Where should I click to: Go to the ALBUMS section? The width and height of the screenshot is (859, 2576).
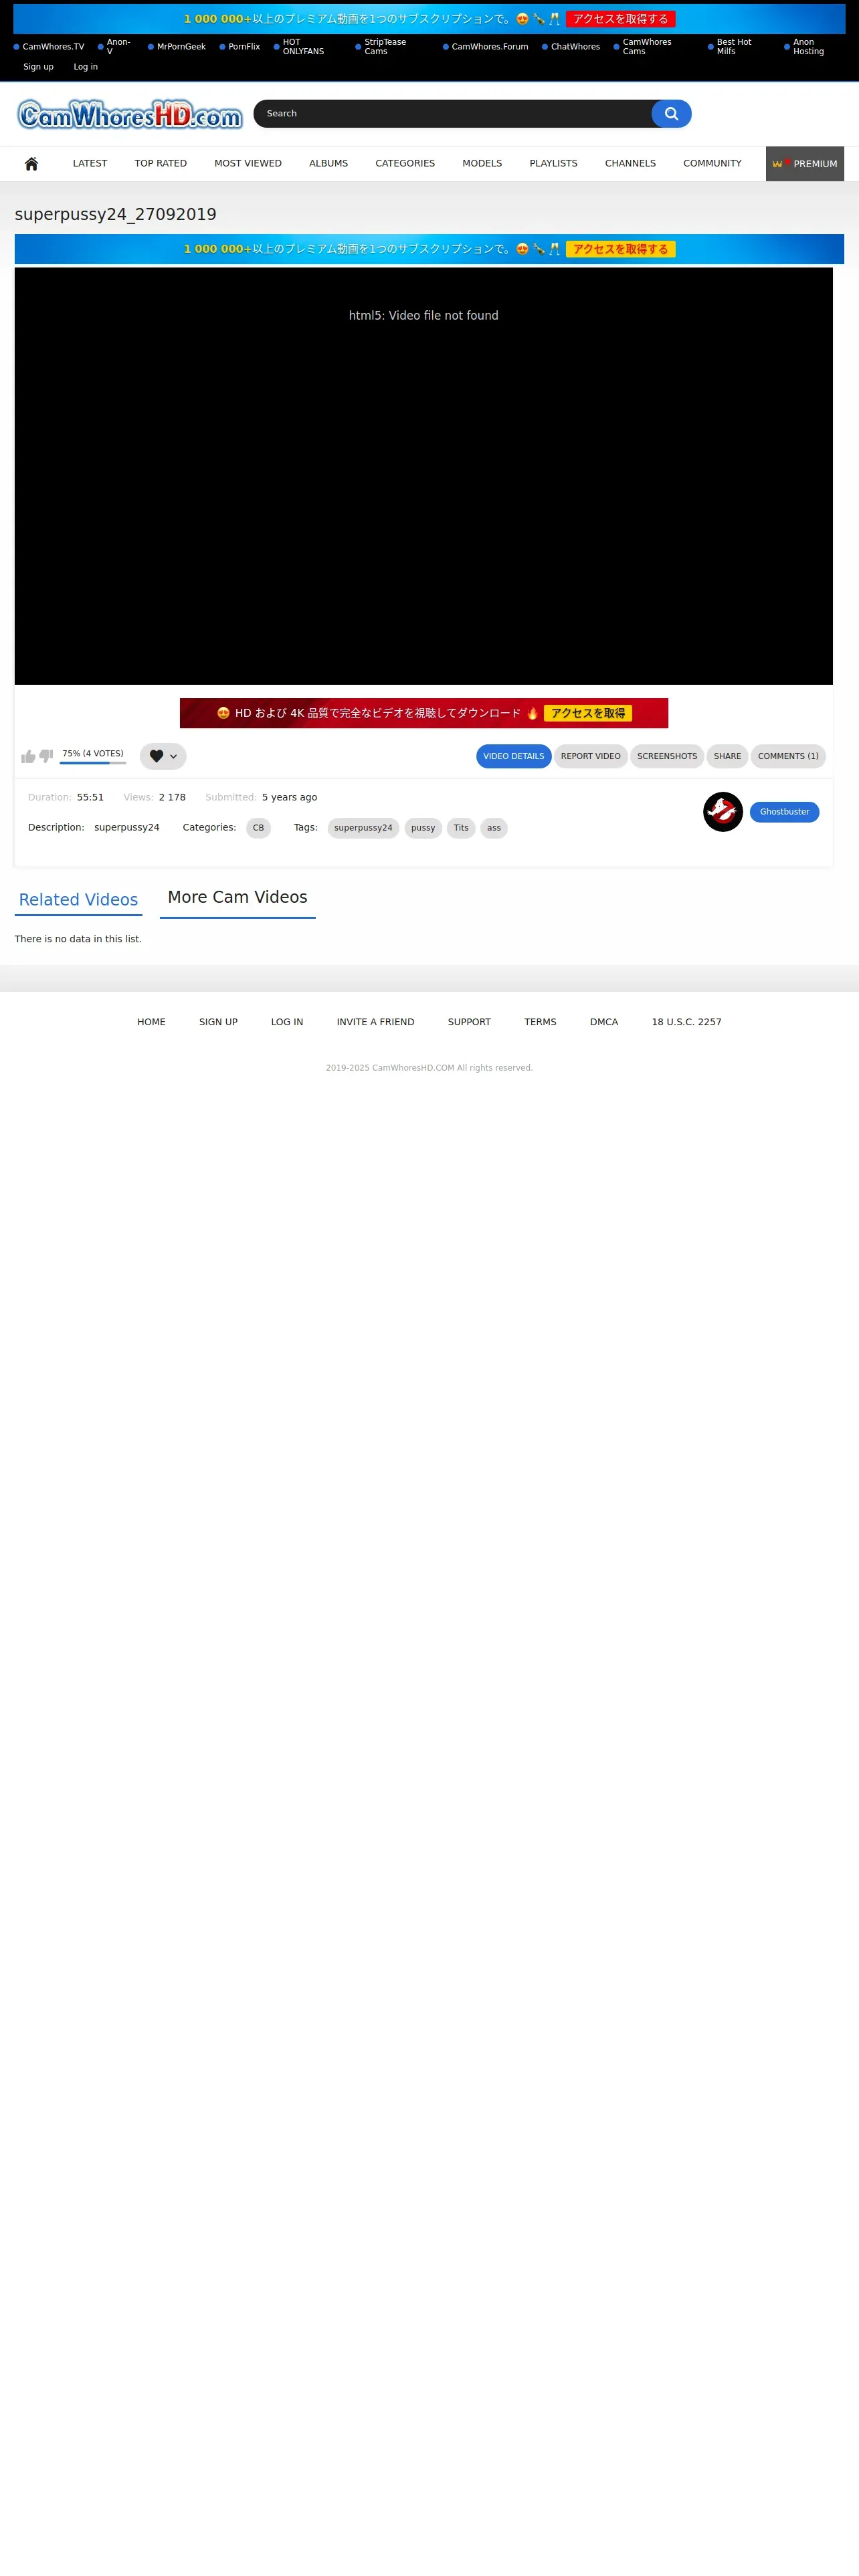(x=328, y=164)
